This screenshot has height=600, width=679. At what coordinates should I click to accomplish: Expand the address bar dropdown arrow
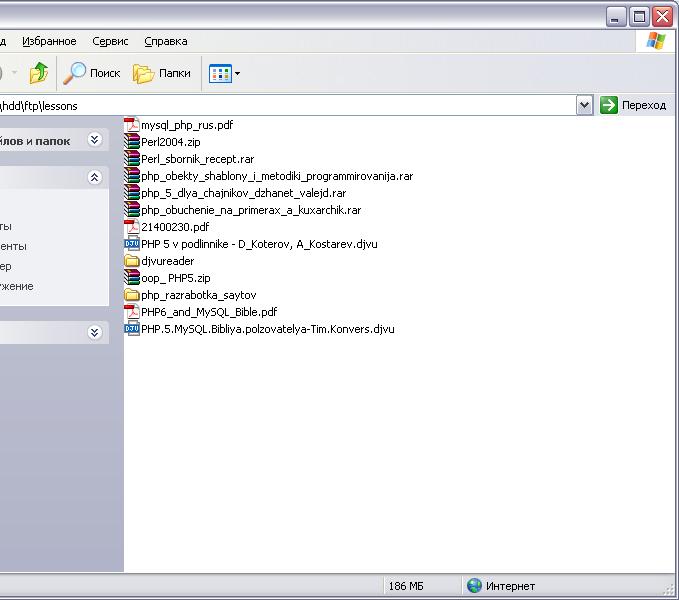[x=585, y=105]
